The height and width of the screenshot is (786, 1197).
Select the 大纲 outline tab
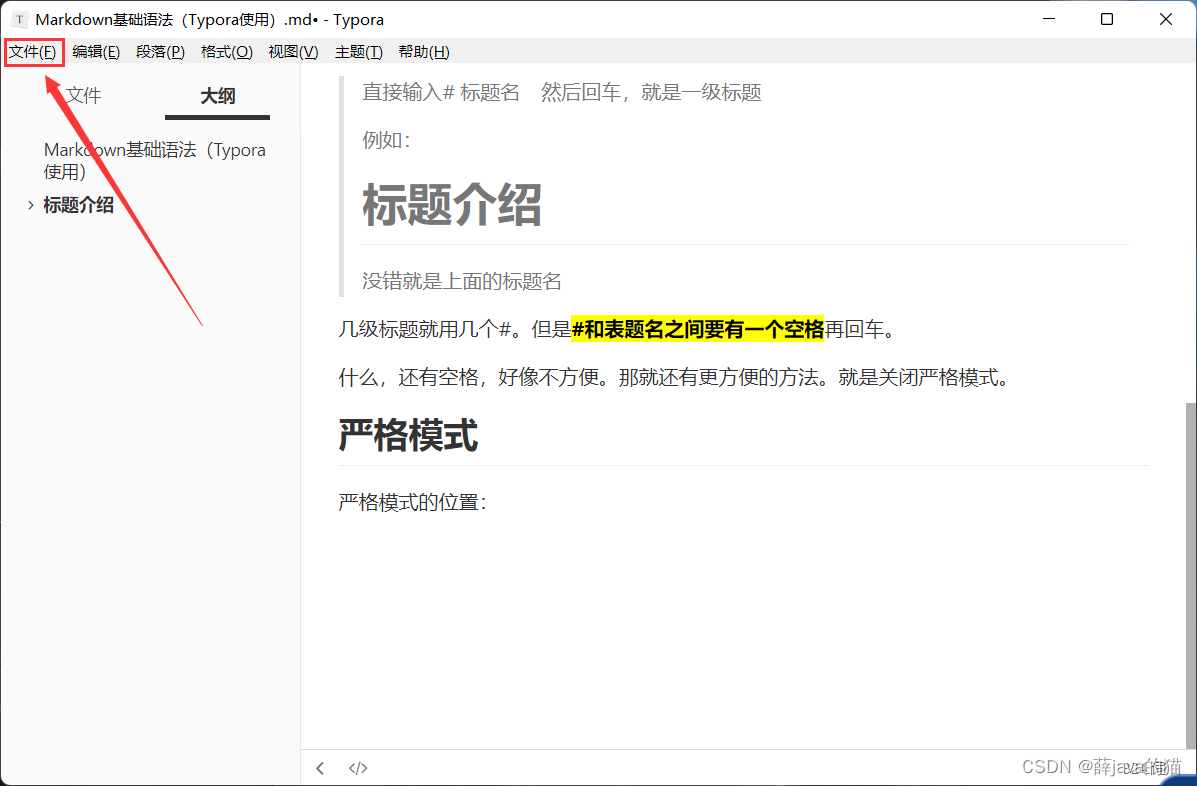217,96
